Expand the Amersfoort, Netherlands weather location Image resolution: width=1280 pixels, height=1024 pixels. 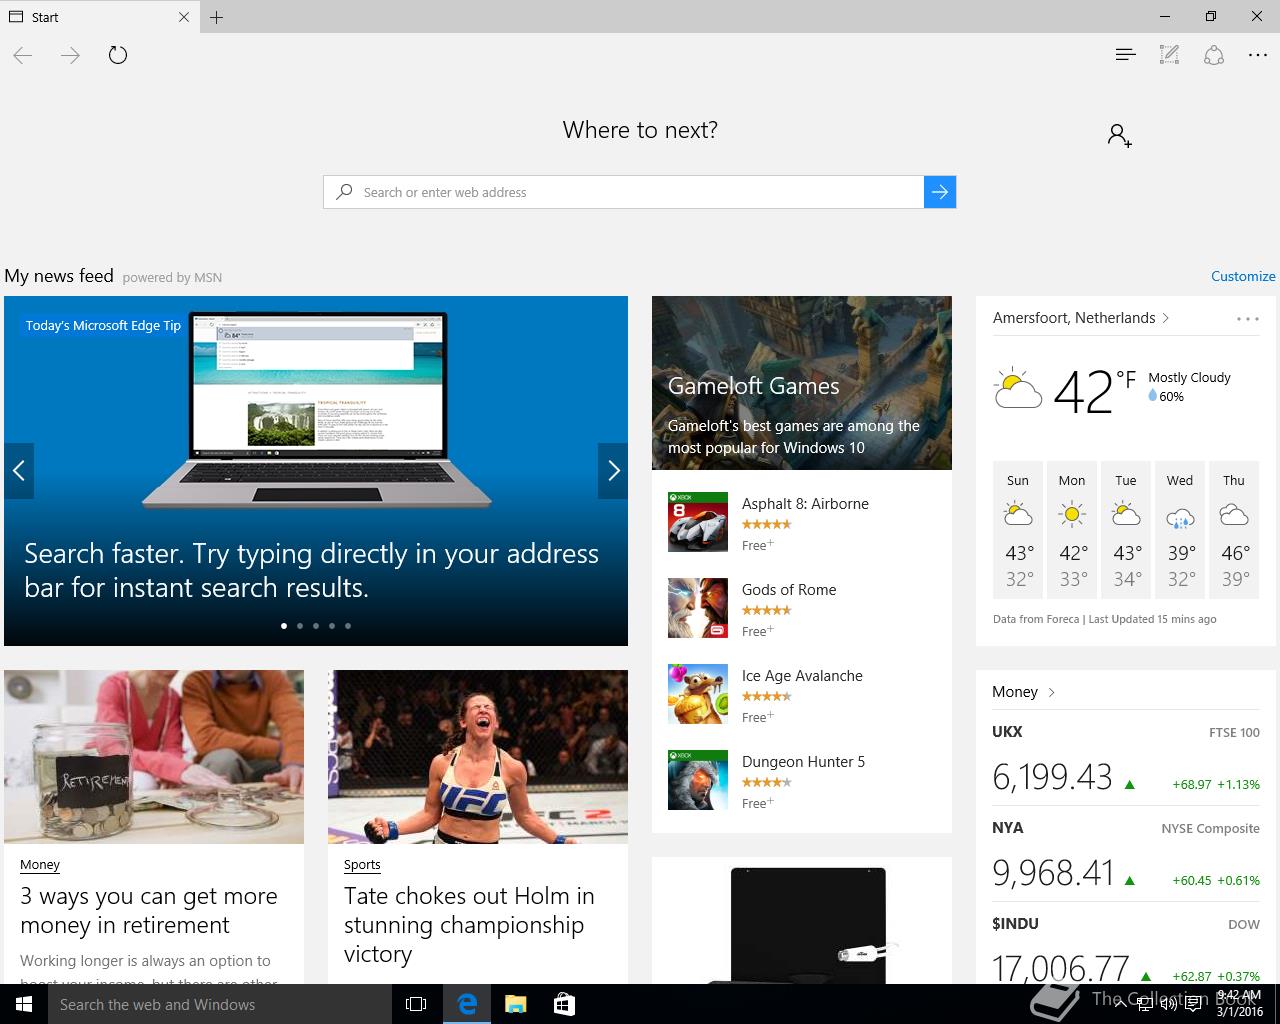(1081, 318)
